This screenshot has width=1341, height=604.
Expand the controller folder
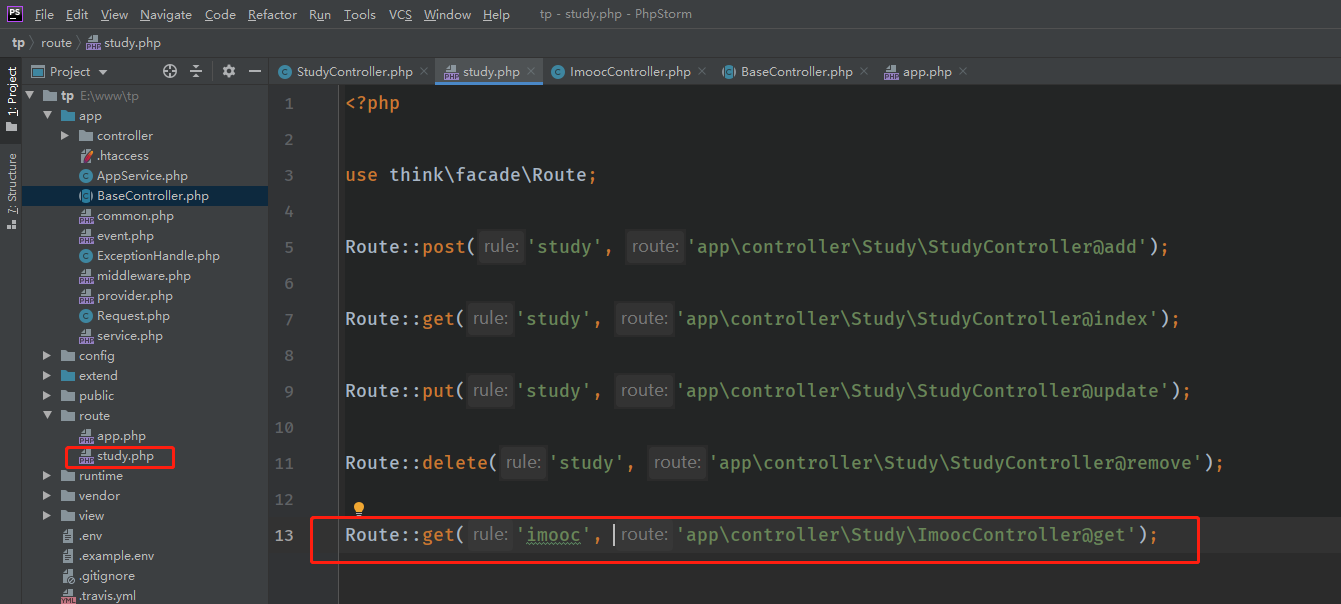point(65,136)
